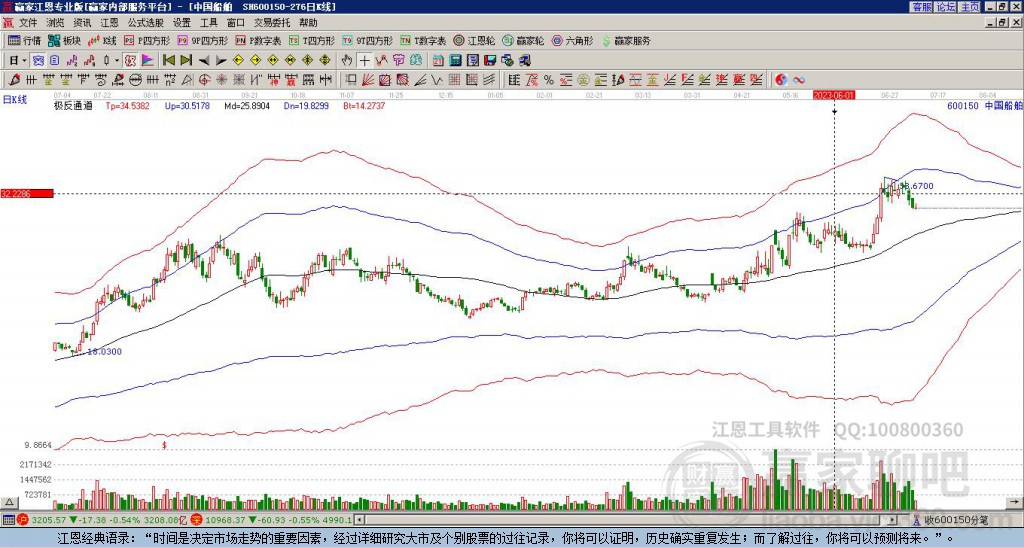The width and height of the screenshot is (1024, 548).
Task: Click the up-triangle panel button near volume
Action: click(8, 503)
